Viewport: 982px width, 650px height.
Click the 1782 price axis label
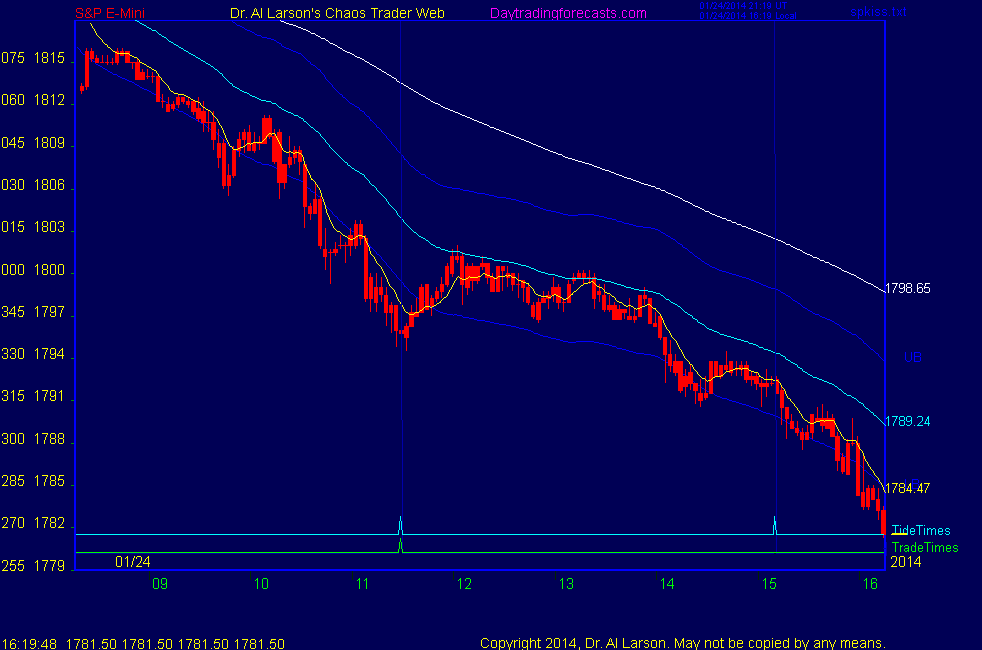49,523
